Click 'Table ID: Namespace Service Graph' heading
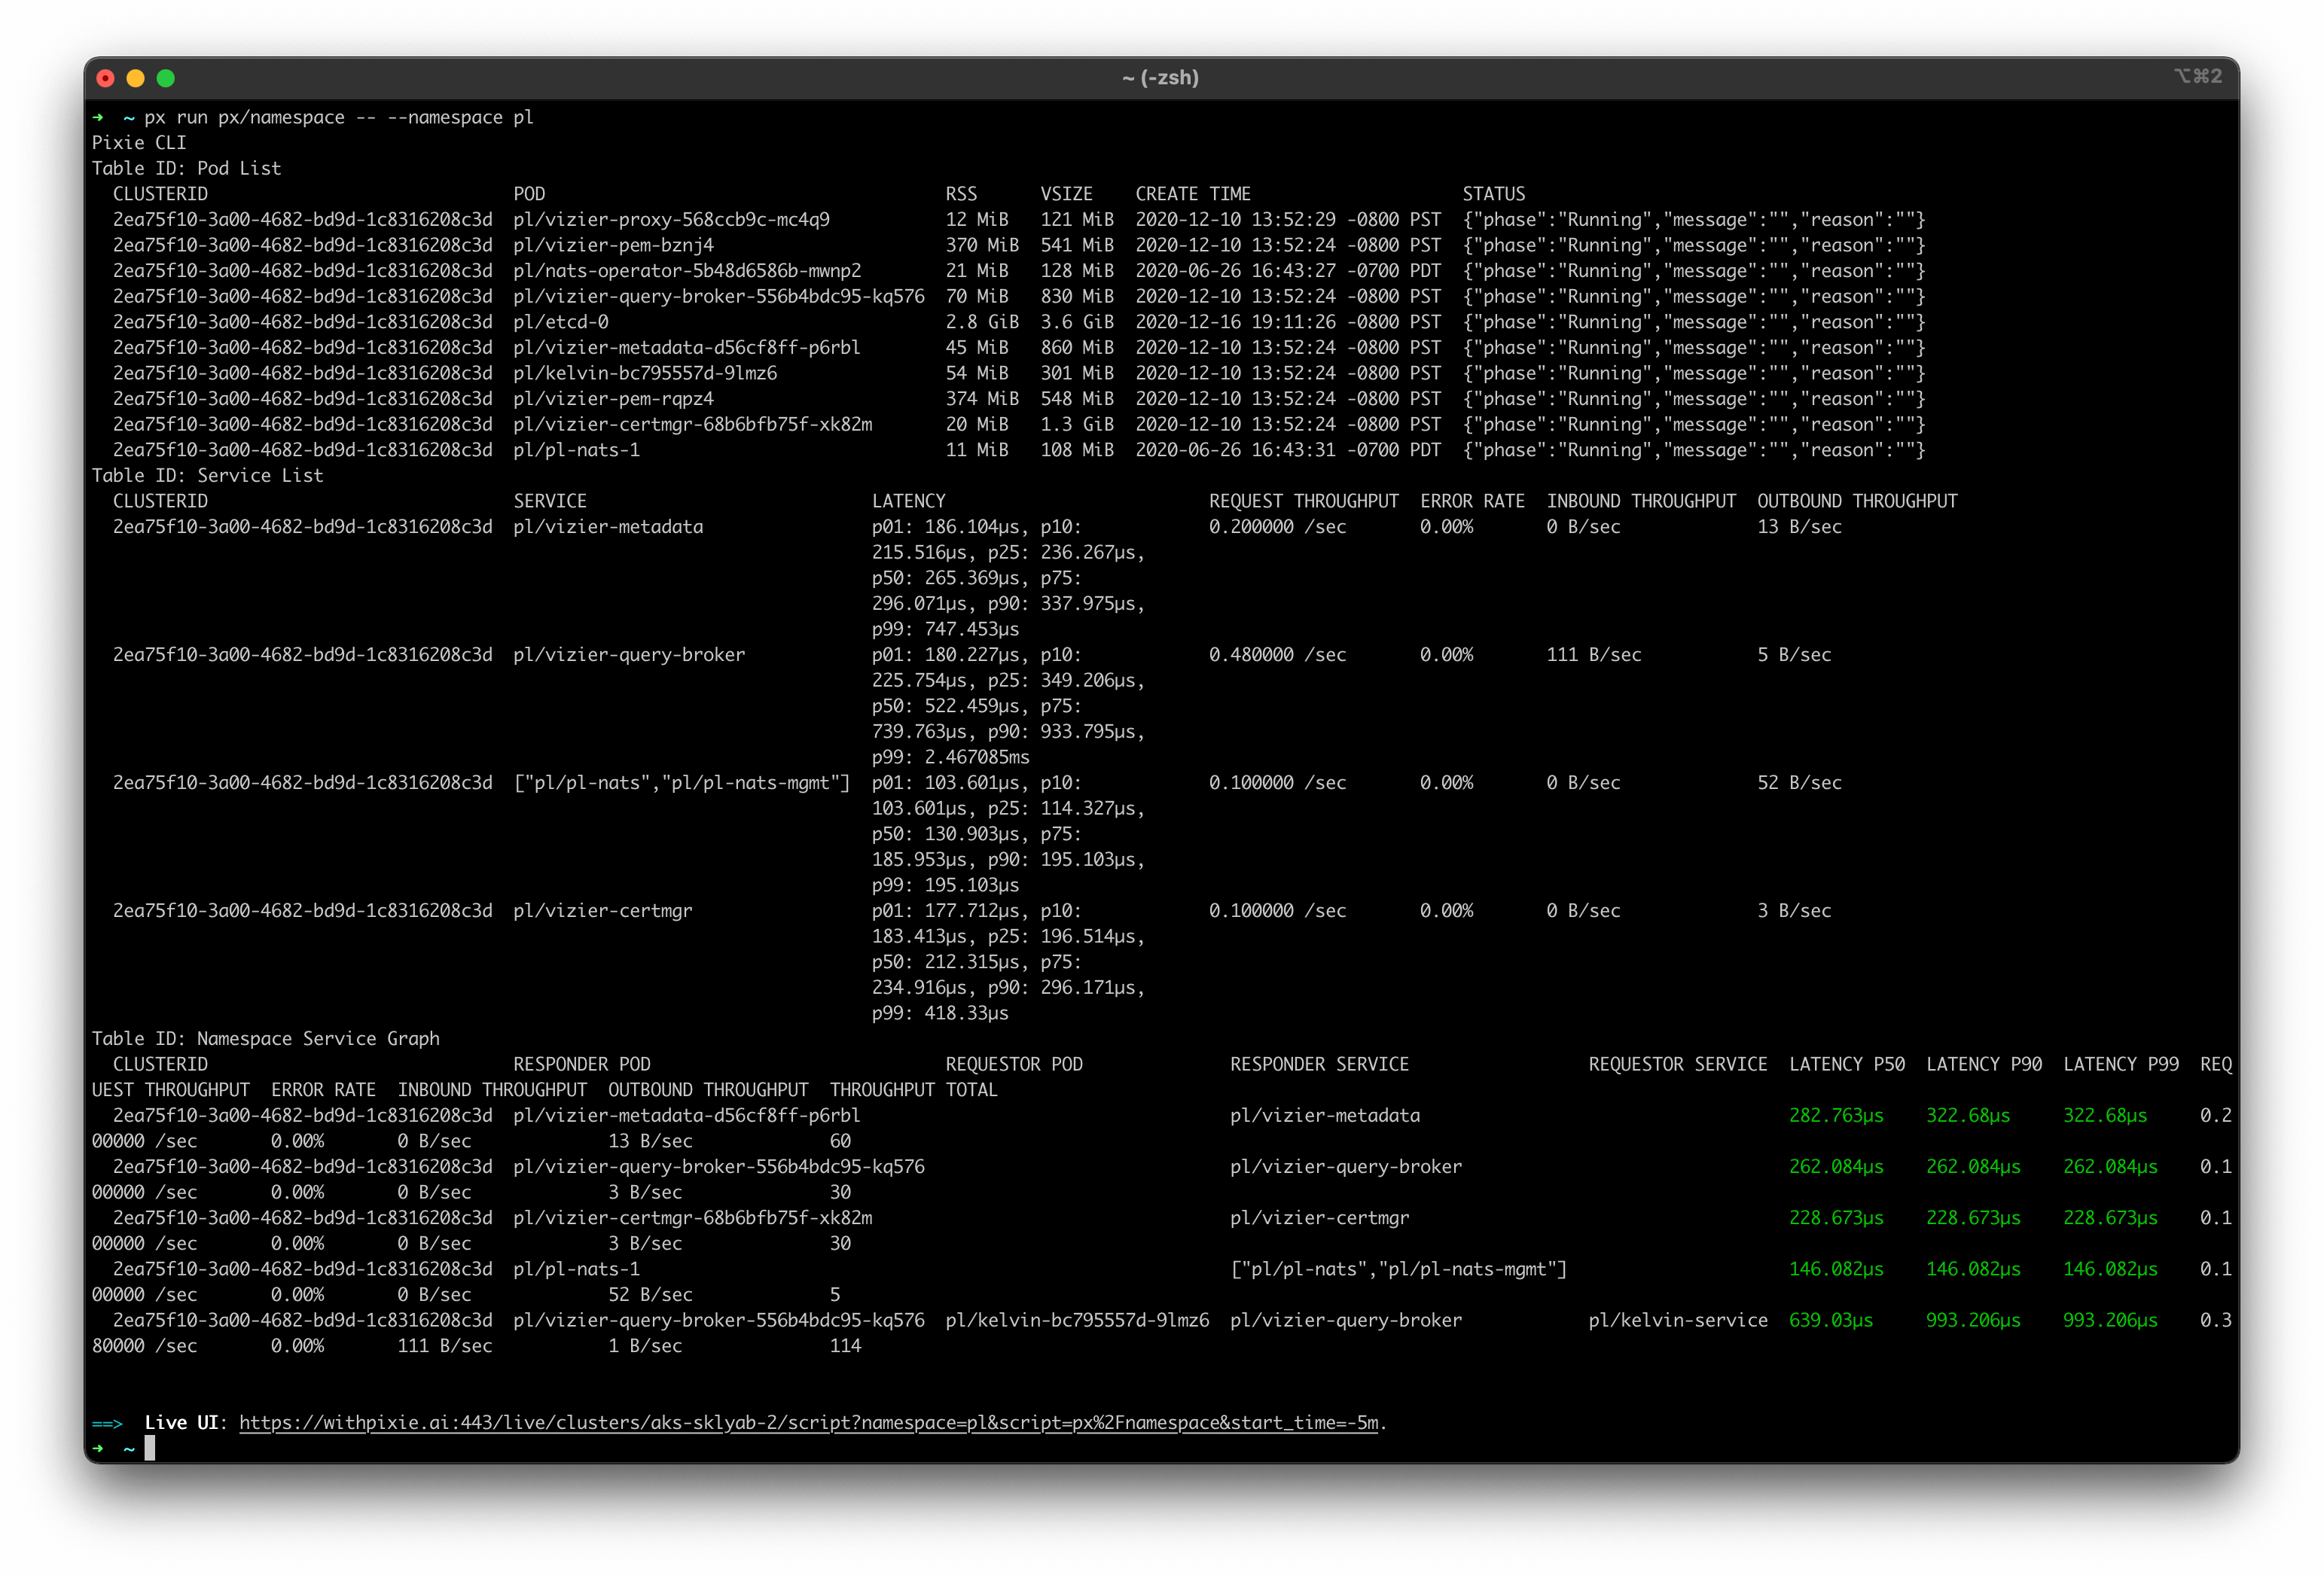 click(265, 1038)
